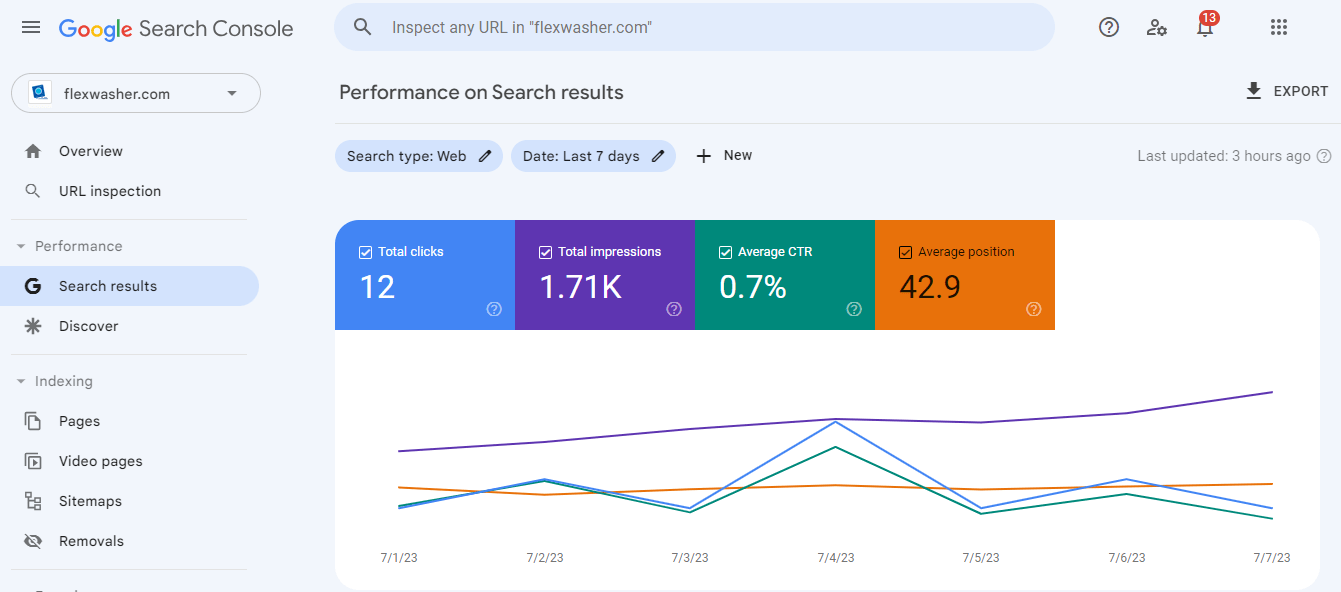The height and width of the screenshot is (592, 1341).
Task: Click the 7/7/23 date label
Action: point(1270,558)
